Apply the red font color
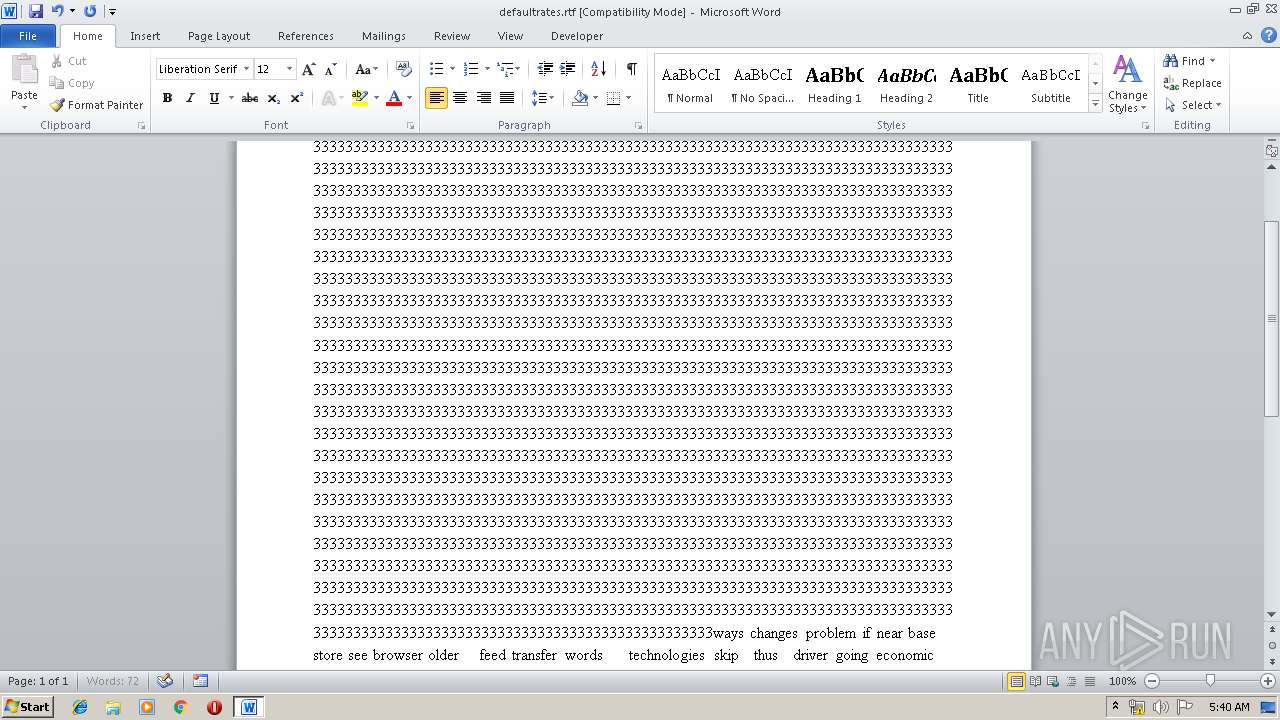Screen dimensions: 1280x720 pyautogui.click(x=394, y=98)
